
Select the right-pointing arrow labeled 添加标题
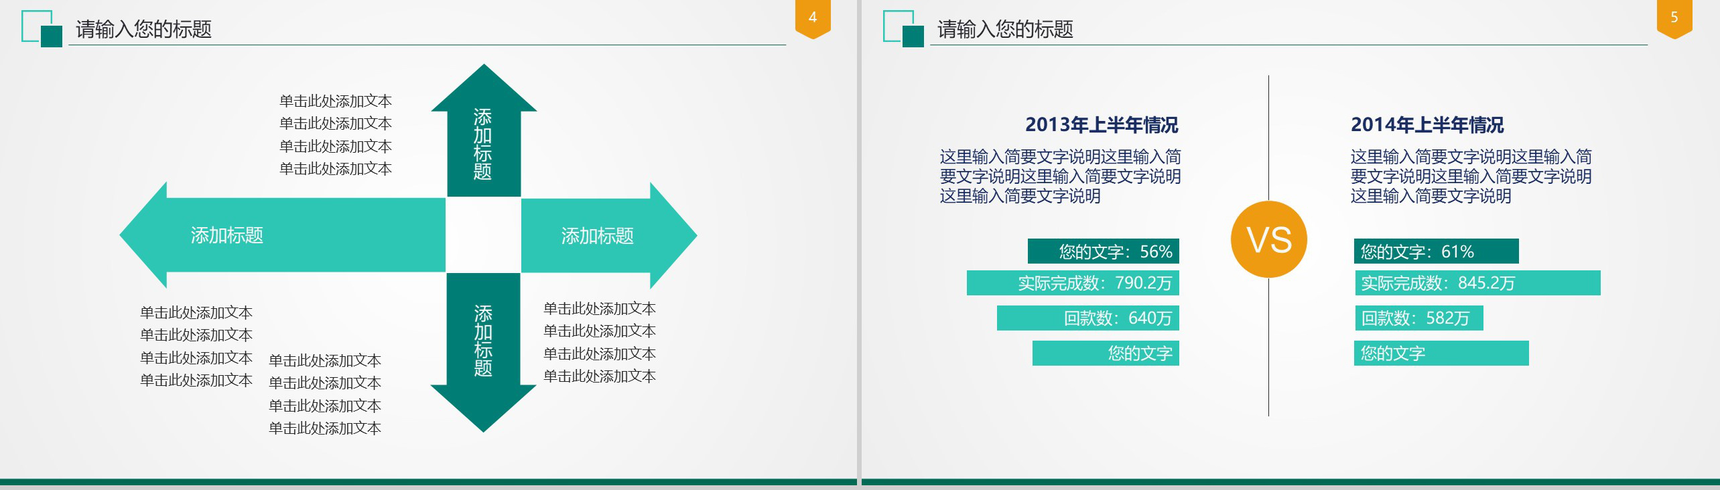609,235
